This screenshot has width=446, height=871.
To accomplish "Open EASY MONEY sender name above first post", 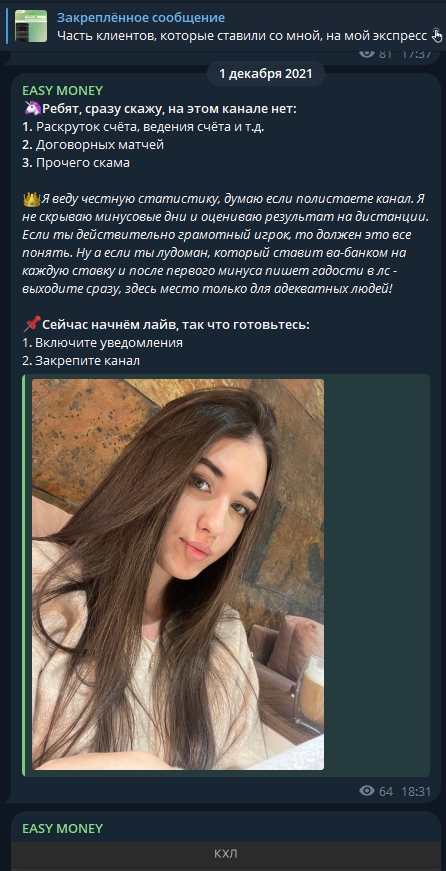I will (63, 91).
